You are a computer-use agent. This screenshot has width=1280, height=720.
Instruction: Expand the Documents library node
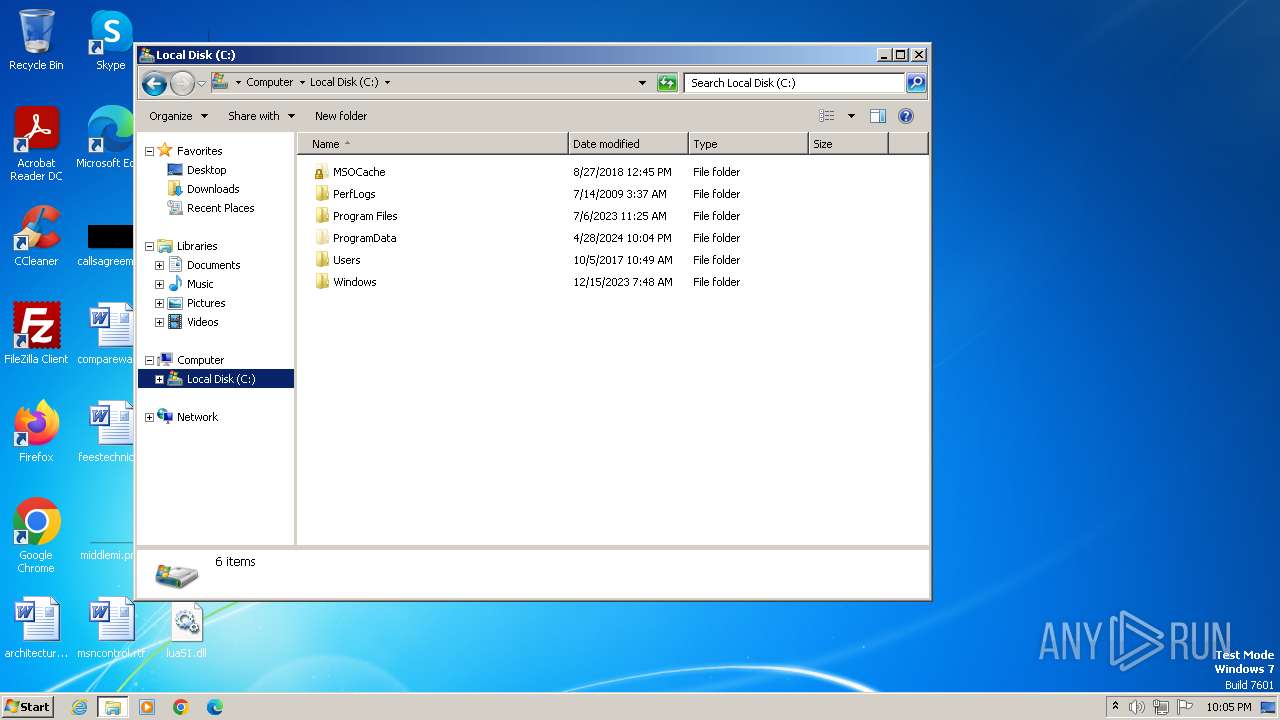click(159, 265)
